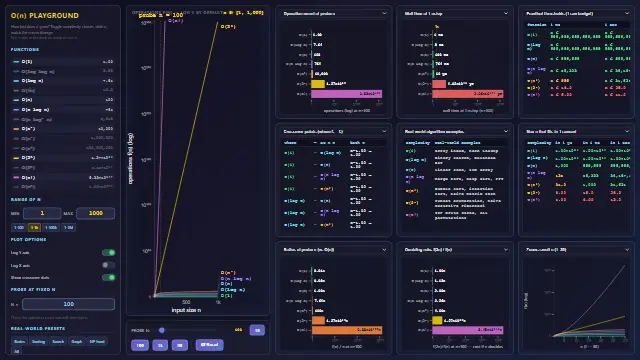The height and width of the screenshot is (360, 640).
Task: Apply the Sorting real-world preset
Action: coord(39,342)
